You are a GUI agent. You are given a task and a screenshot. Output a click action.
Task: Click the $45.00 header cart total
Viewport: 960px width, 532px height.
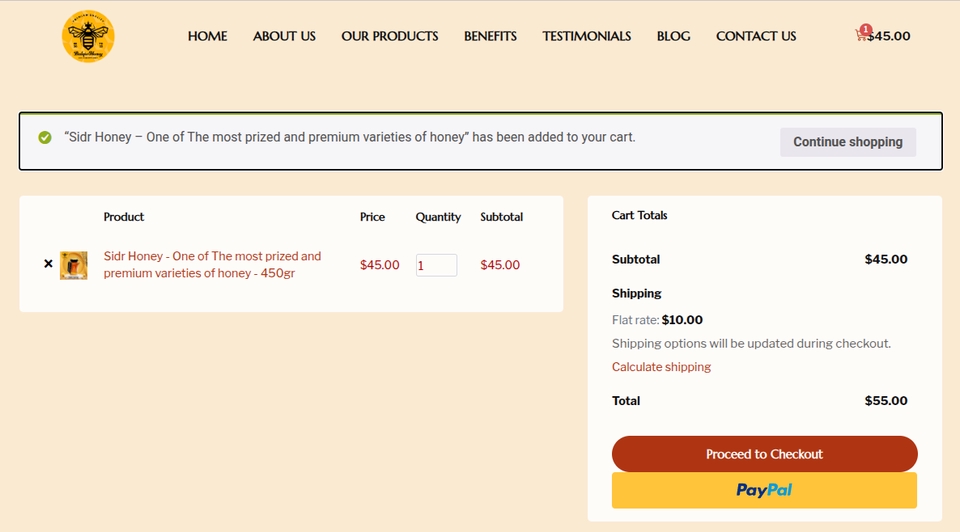point(889,36)
